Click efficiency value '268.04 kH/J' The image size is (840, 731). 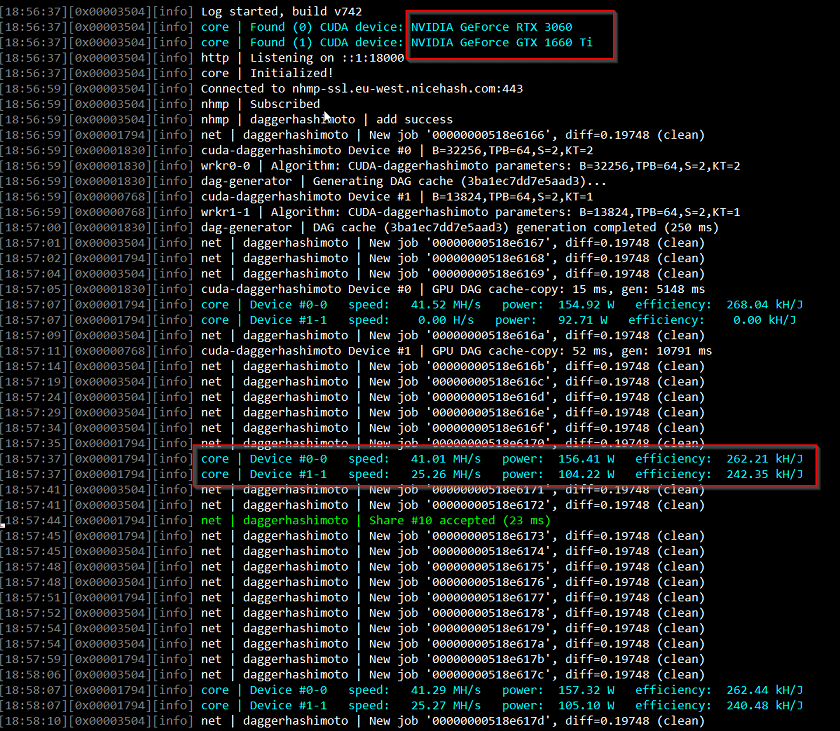[764, 305]
